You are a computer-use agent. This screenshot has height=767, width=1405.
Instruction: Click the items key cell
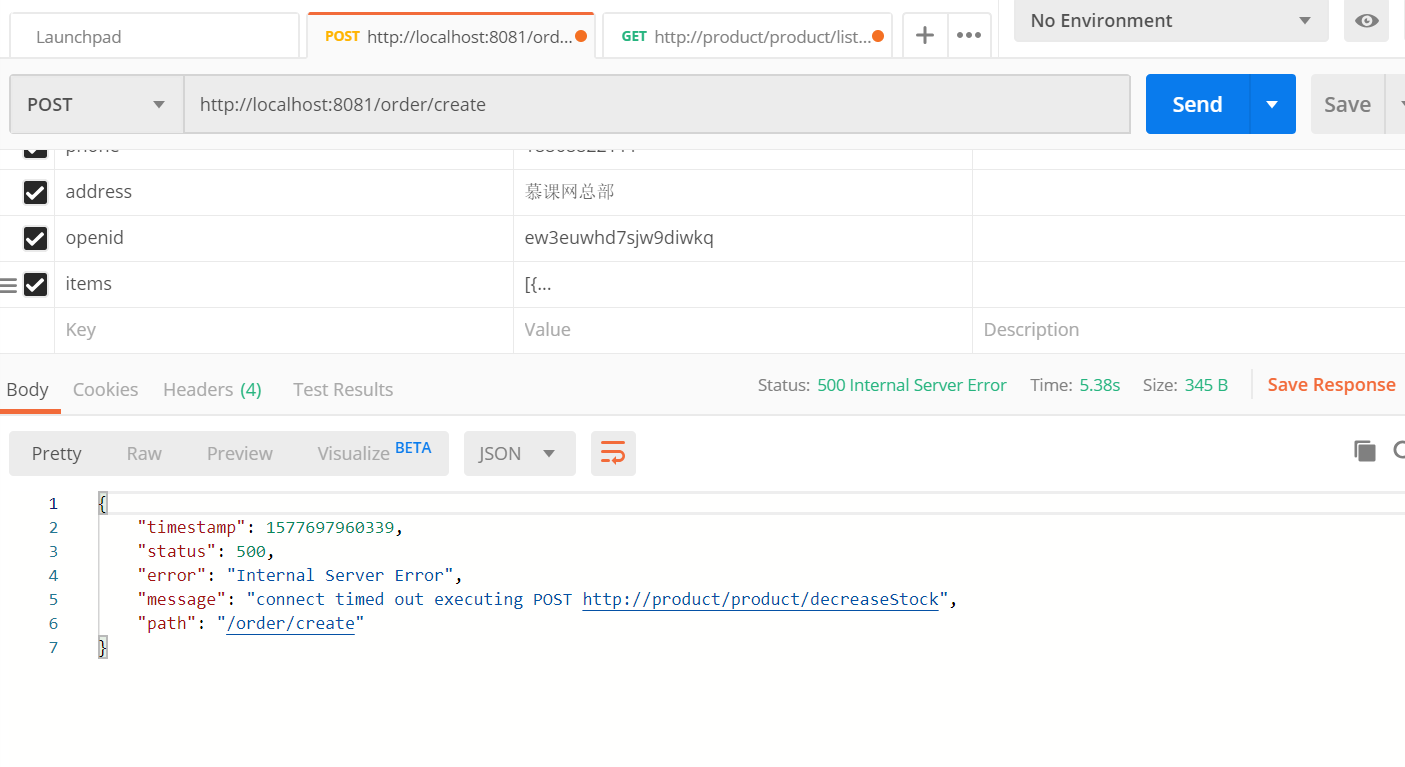(284, 284)
